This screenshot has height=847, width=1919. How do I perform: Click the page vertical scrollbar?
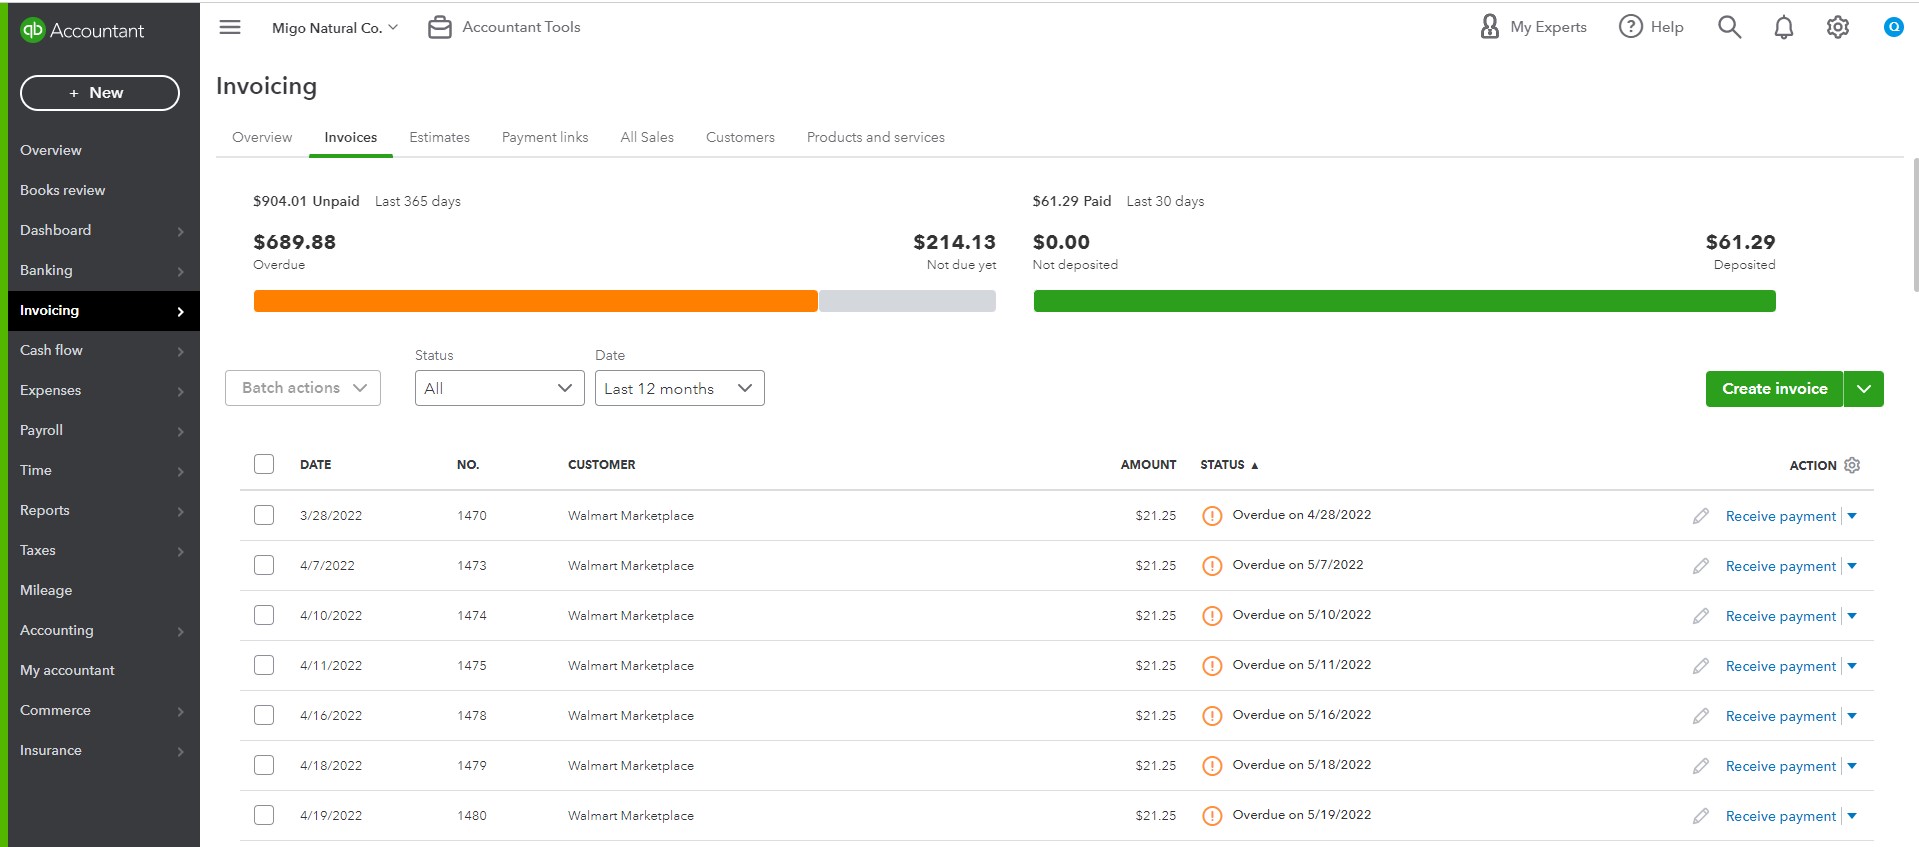[1915, 224]
